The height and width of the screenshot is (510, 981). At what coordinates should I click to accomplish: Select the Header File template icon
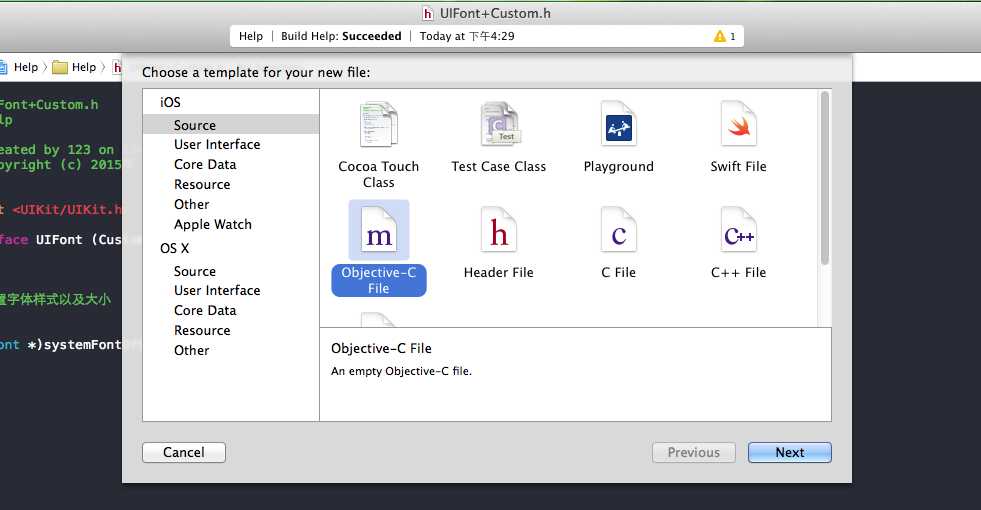pyautogui.click(x=499, y=230)
